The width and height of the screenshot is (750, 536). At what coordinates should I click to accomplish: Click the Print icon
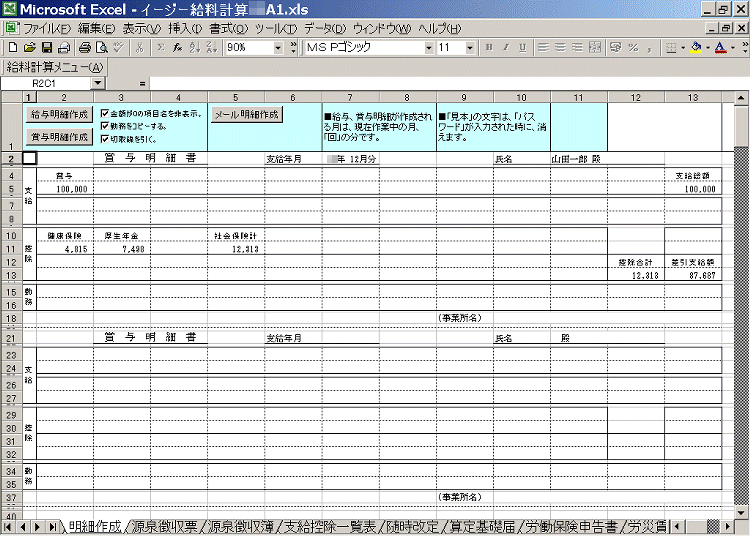pos(85,47)
